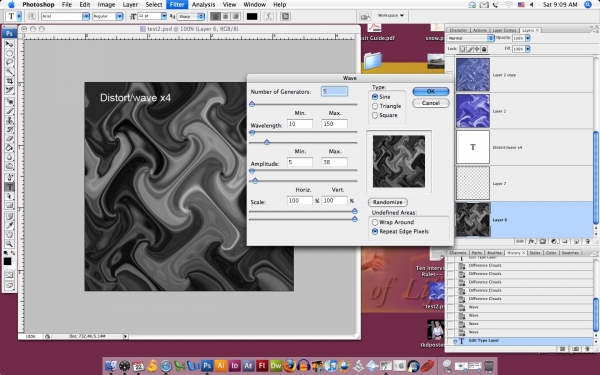This screenshot has width=600, height=375.
Task: Toggle lock position in Layers panel
Action: tap(477, 49)
